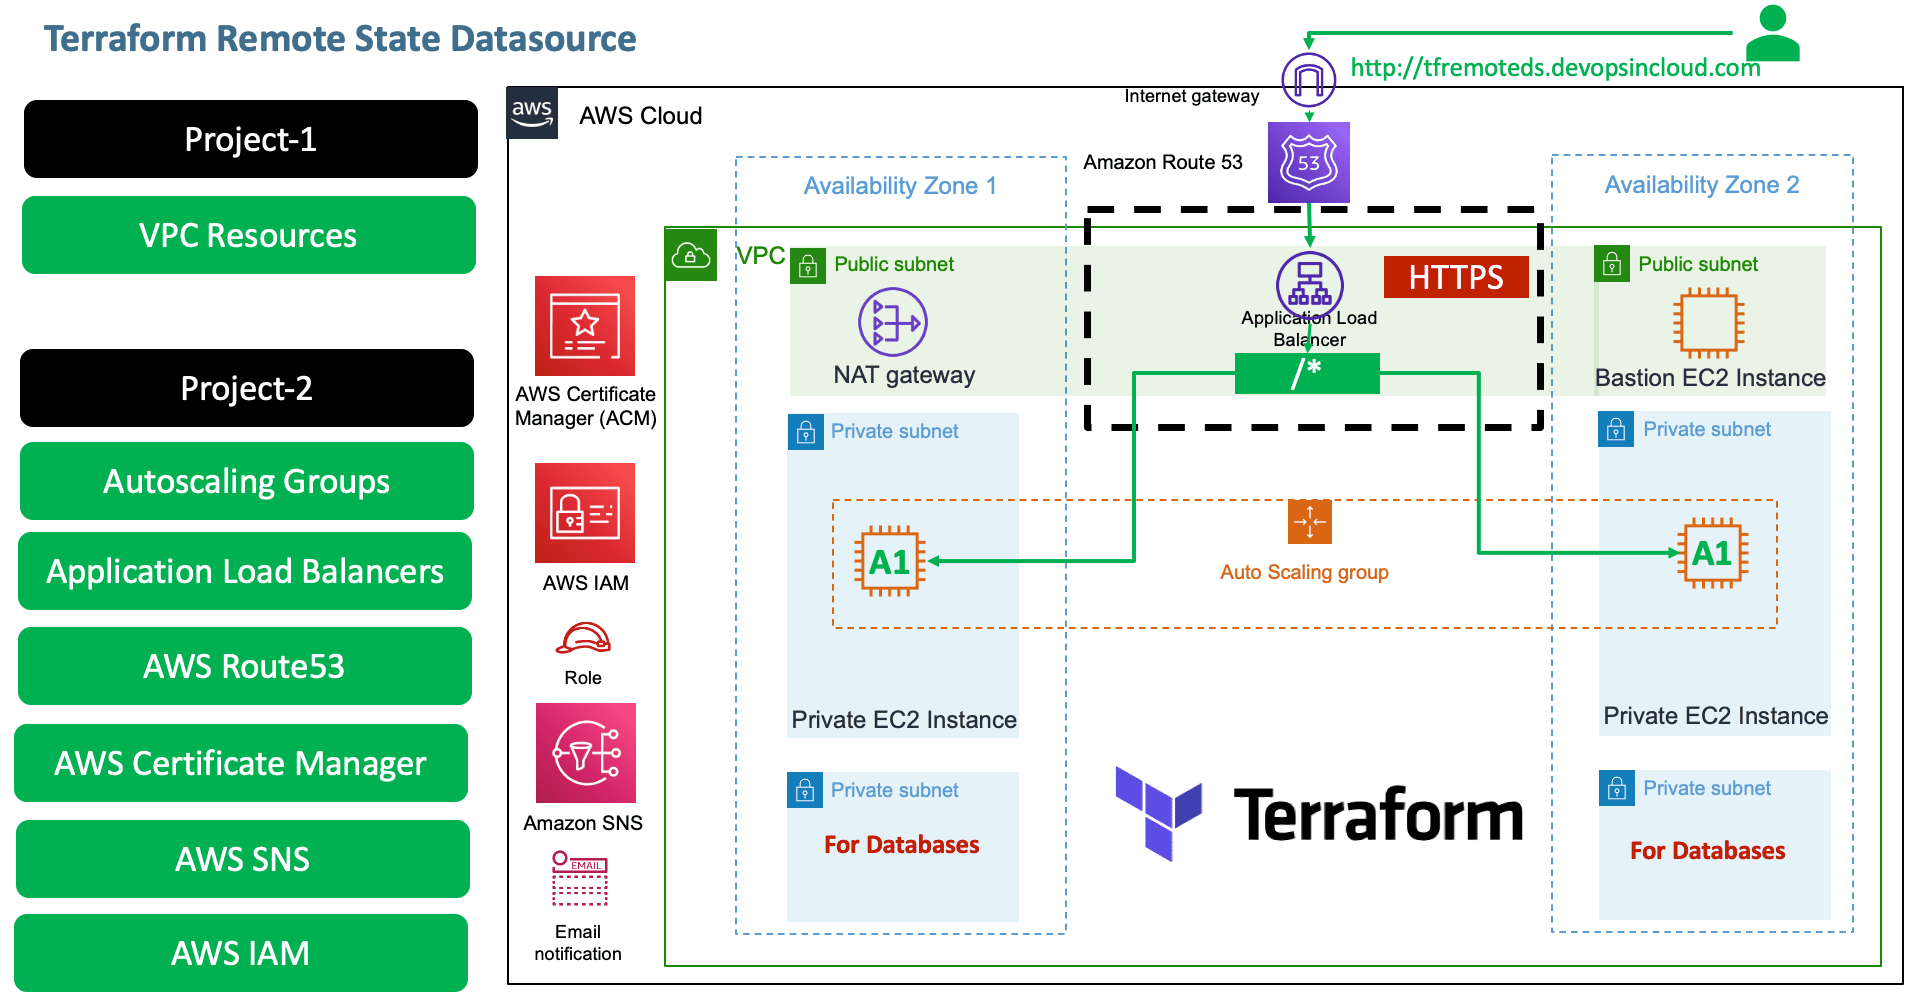Select the Internet gateway icon
1920x1001 pixels.
(x=1308, y=79)
